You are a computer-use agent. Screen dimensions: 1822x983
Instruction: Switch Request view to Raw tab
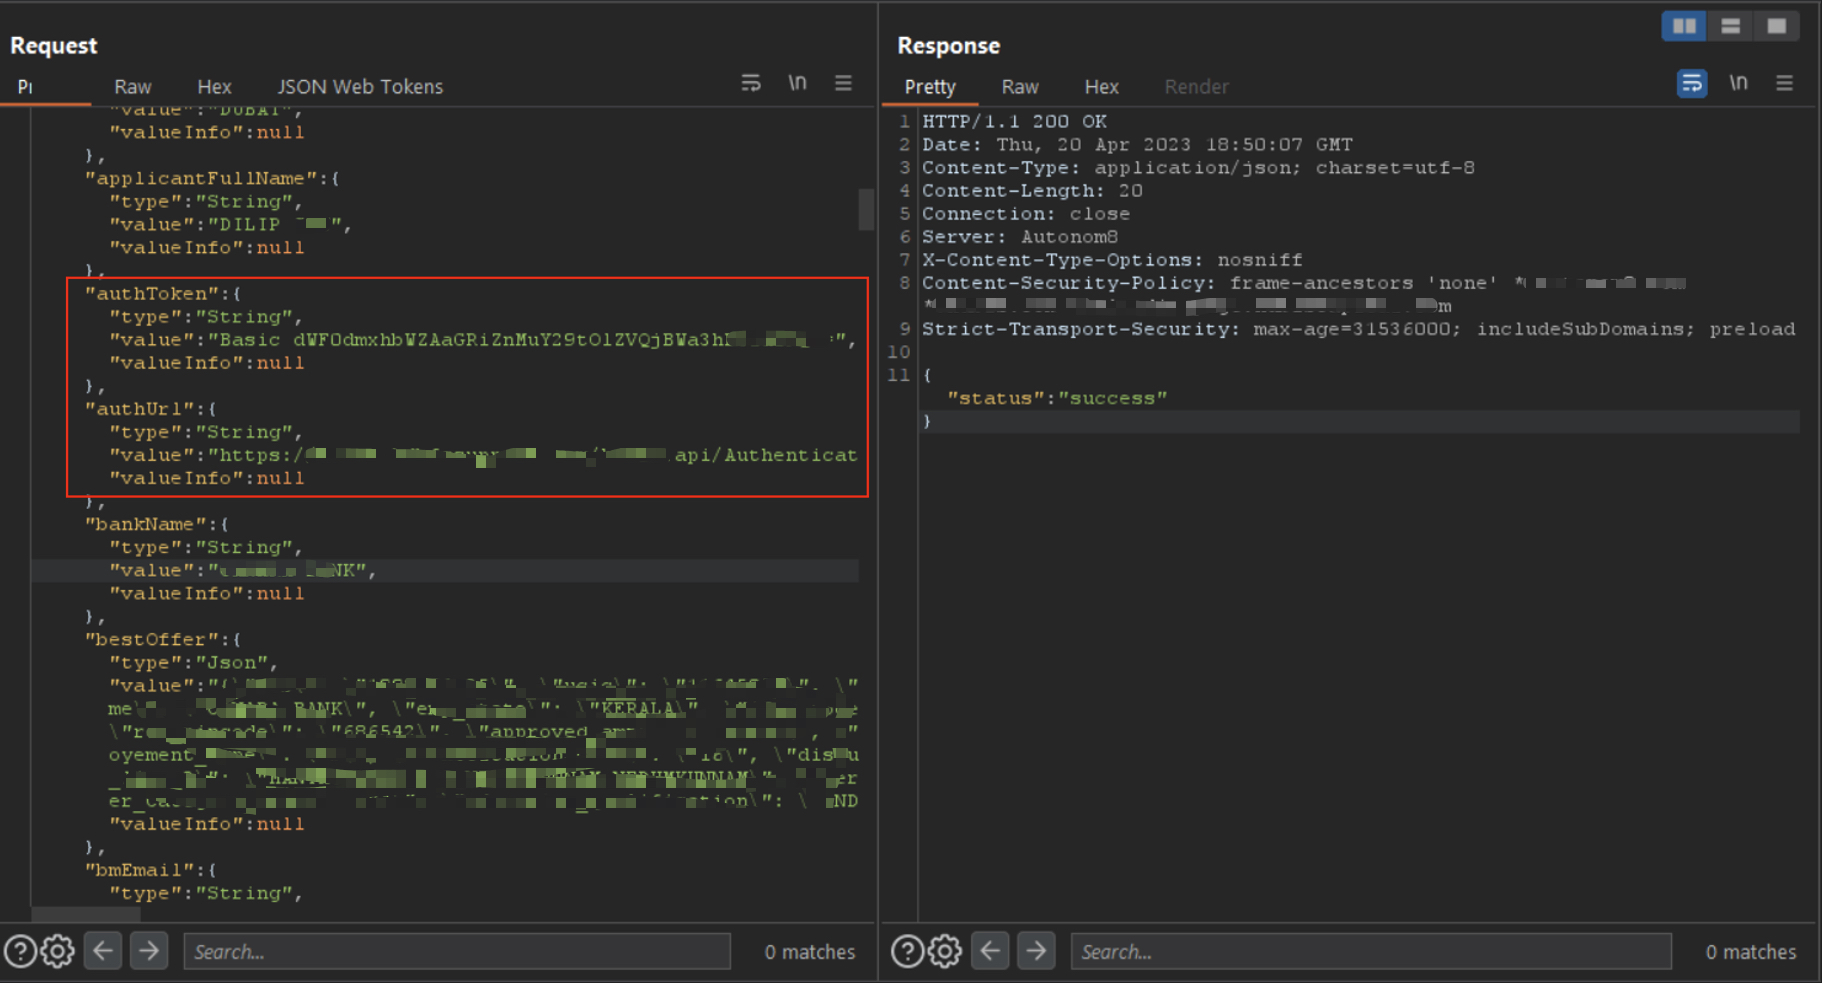[132, 87]
